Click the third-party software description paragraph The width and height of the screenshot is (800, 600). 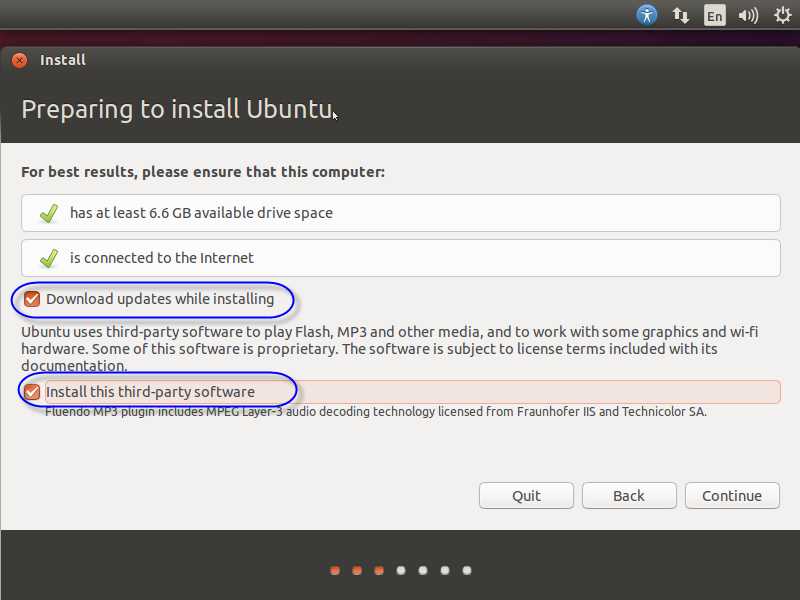(389, 348)
